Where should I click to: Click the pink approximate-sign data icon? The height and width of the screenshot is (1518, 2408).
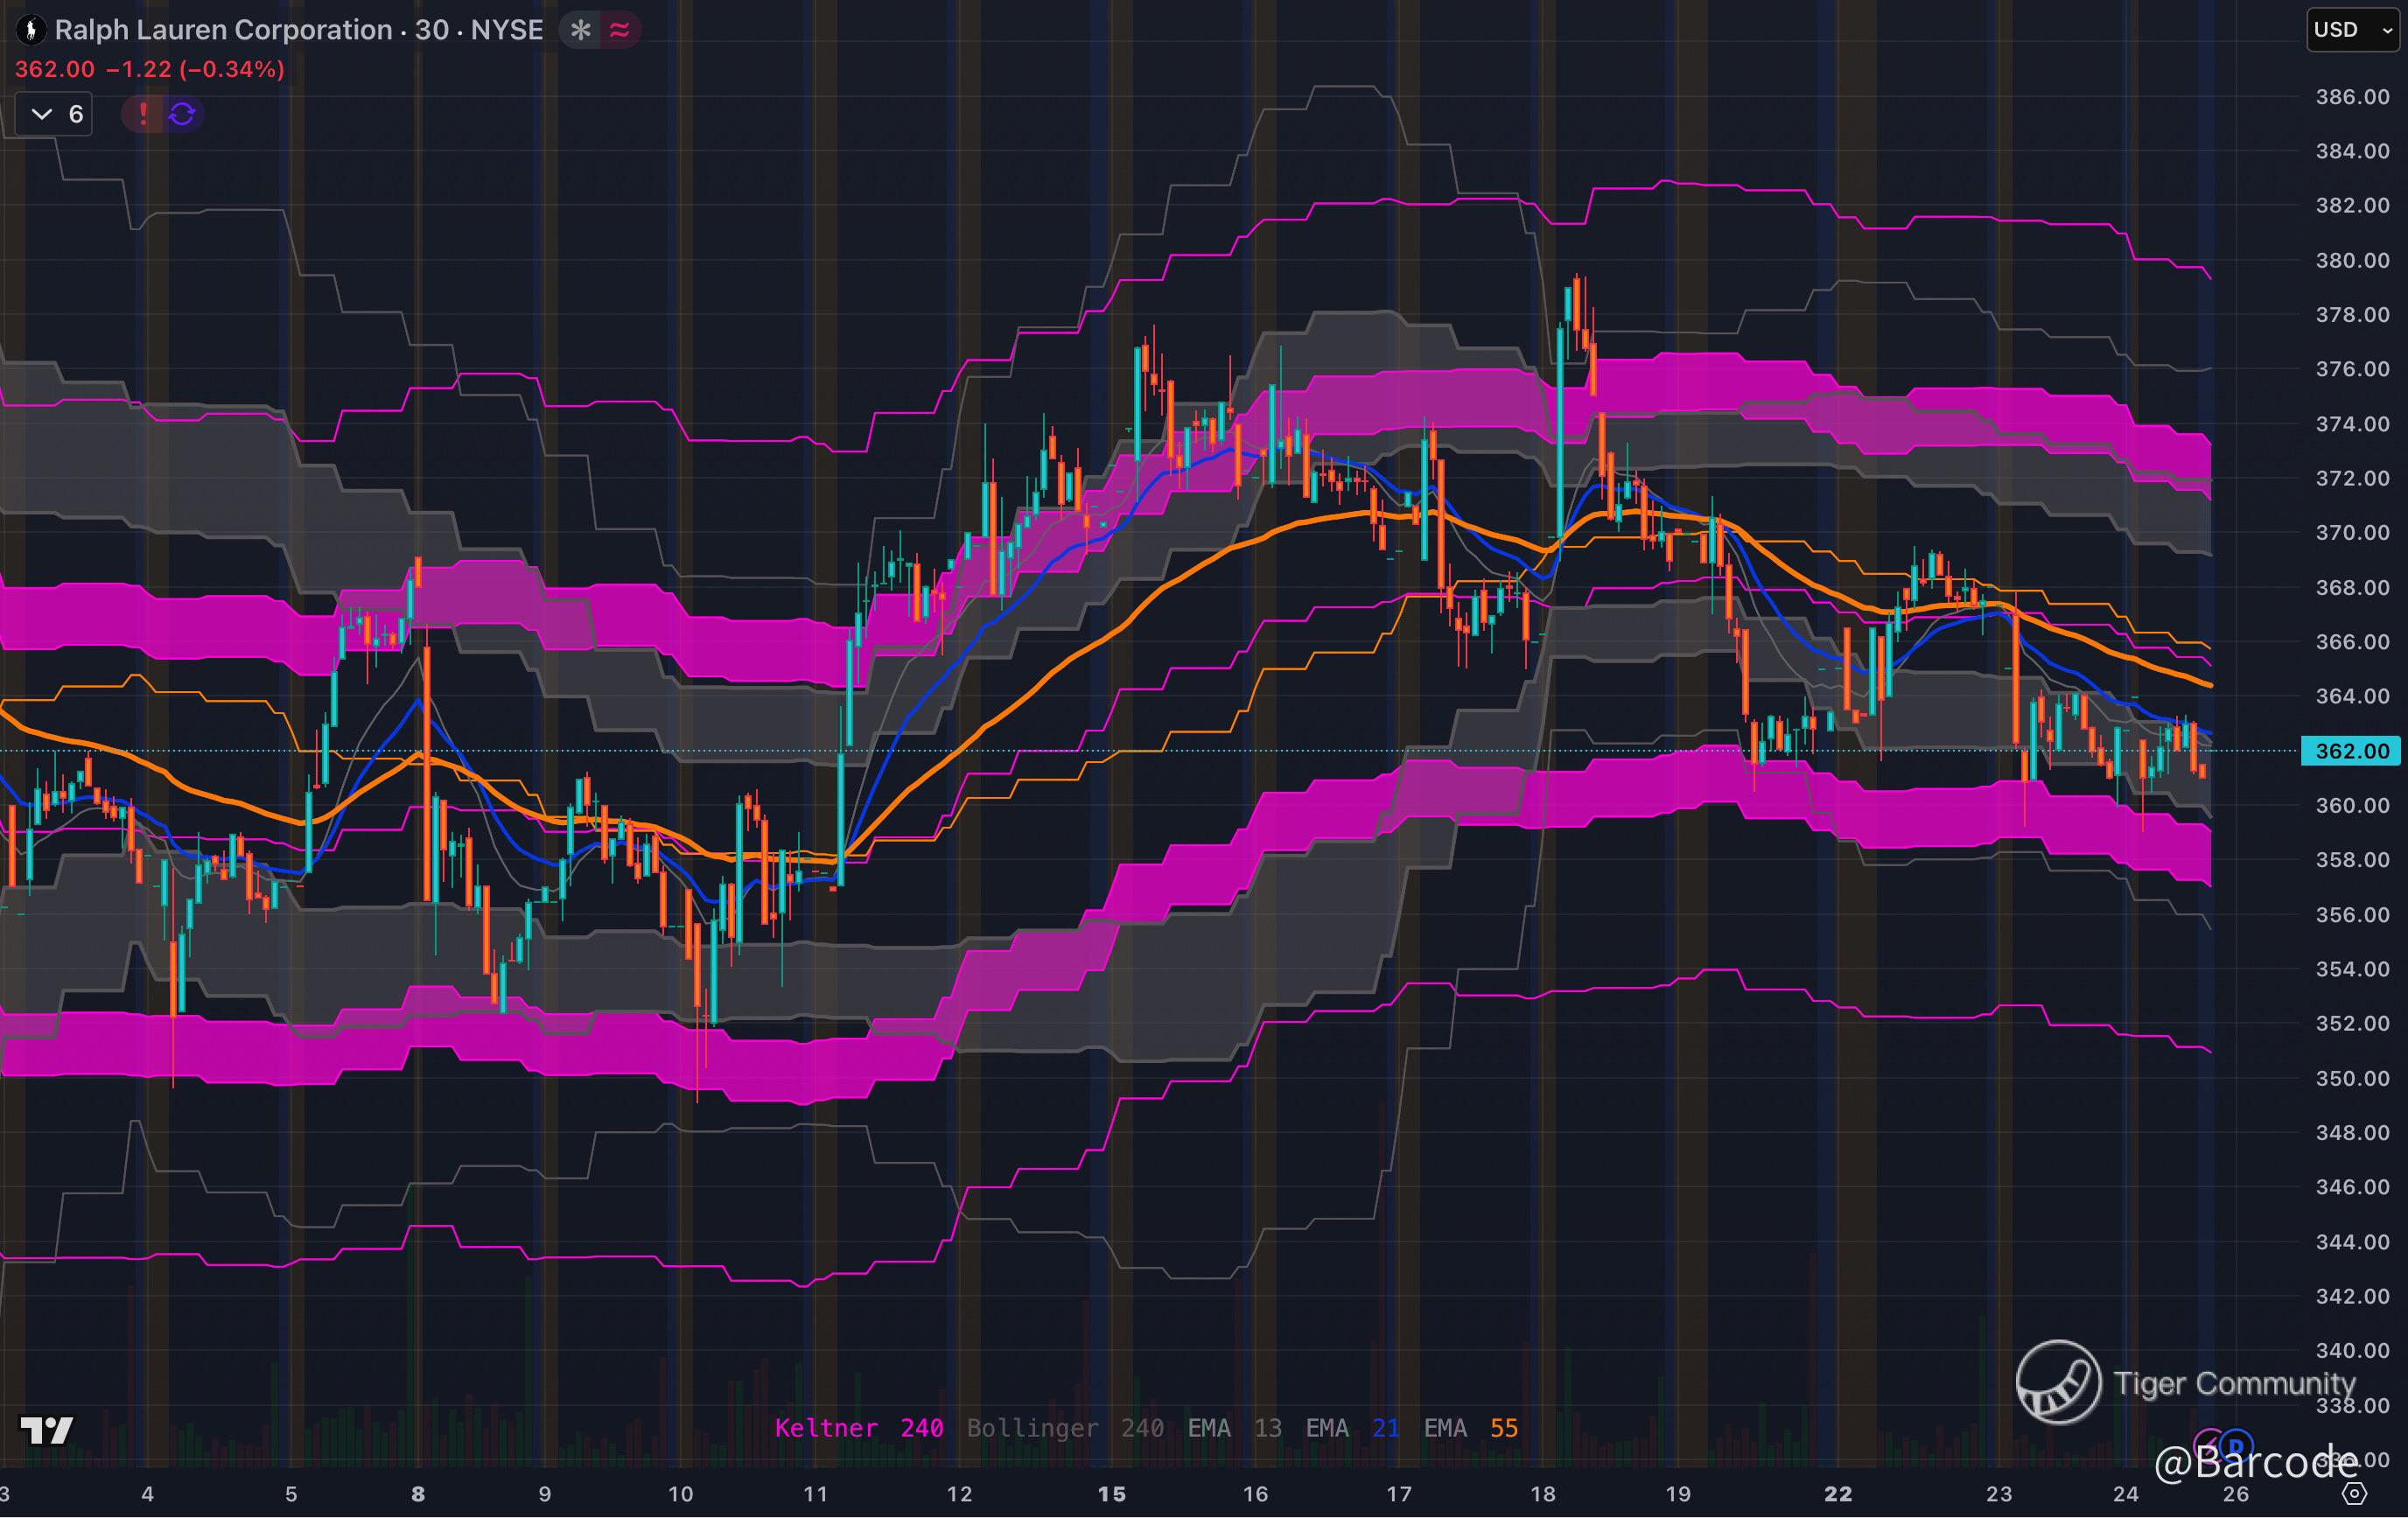pyautogui.click(x=620, y=30)
